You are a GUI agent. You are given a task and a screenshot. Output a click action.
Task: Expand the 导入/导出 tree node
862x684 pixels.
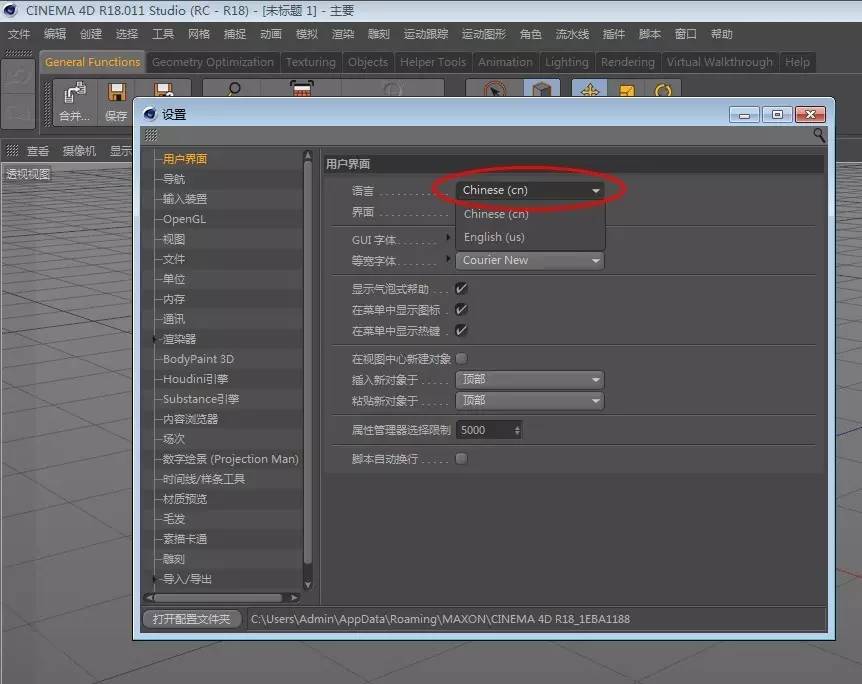pyautogui.click(x=154, y=578)
